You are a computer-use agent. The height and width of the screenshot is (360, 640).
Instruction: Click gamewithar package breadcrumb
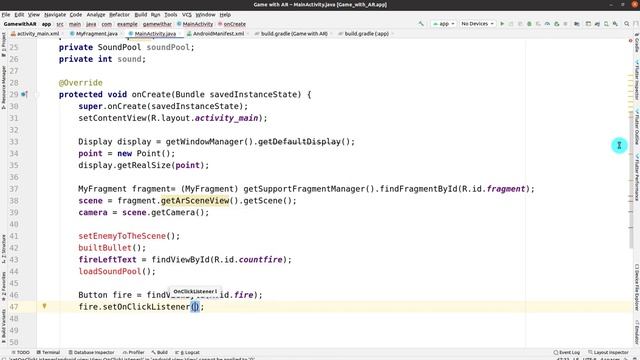point(157,24)
